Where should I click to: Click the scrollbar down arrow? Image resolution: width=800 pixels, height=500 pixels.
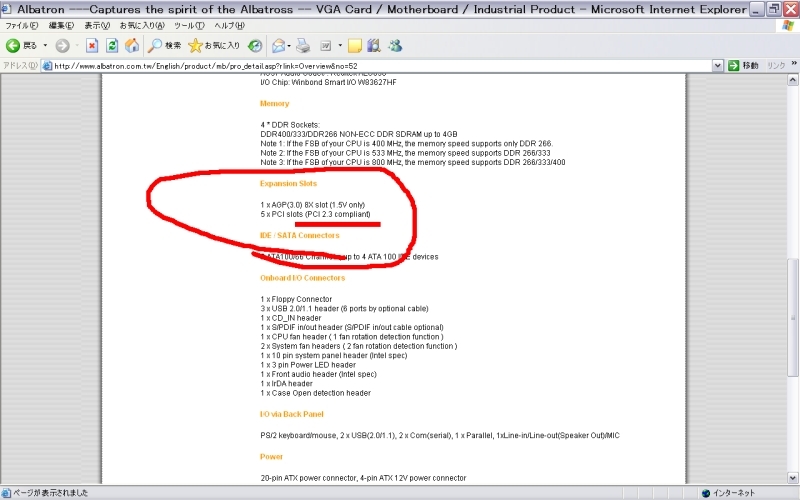point(792,478)
